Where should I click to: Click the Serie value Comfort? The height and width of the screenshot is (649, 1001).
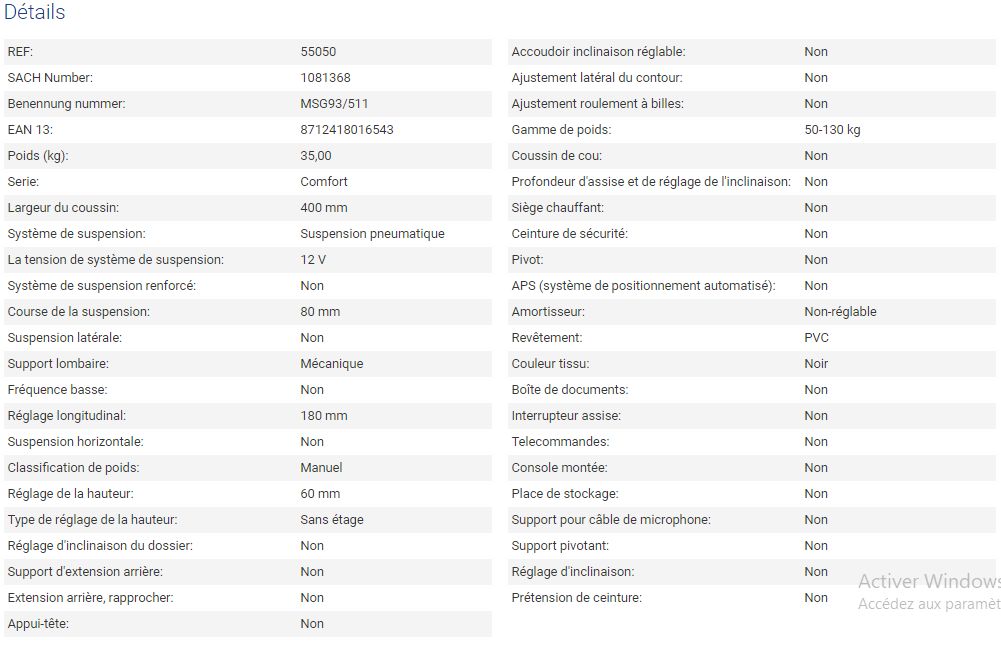click(x=324, y=182)
